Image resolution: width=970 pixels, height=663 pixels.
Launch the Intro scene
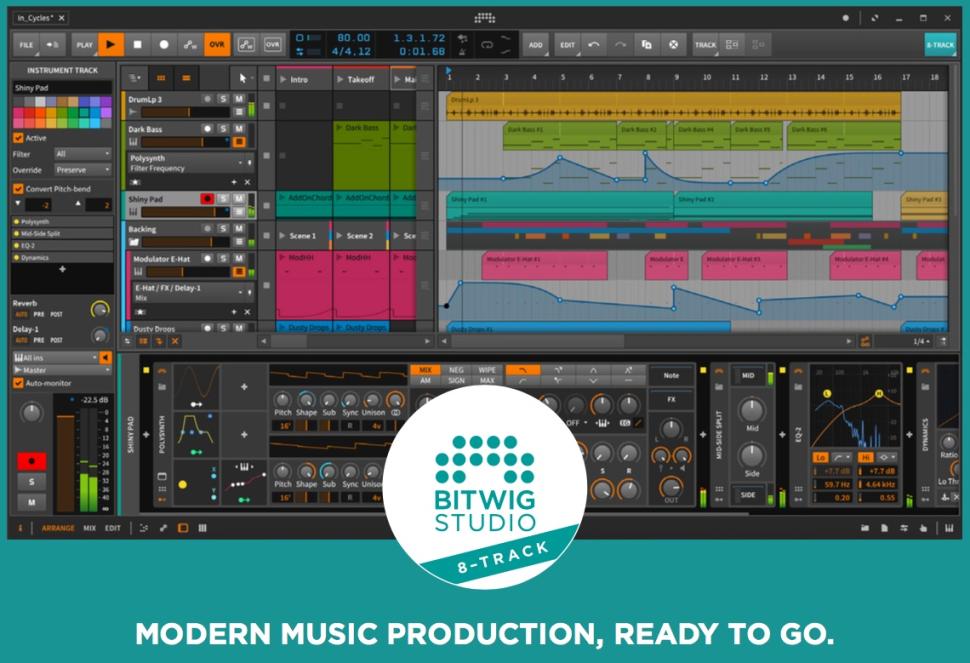(x=283, y=79)
